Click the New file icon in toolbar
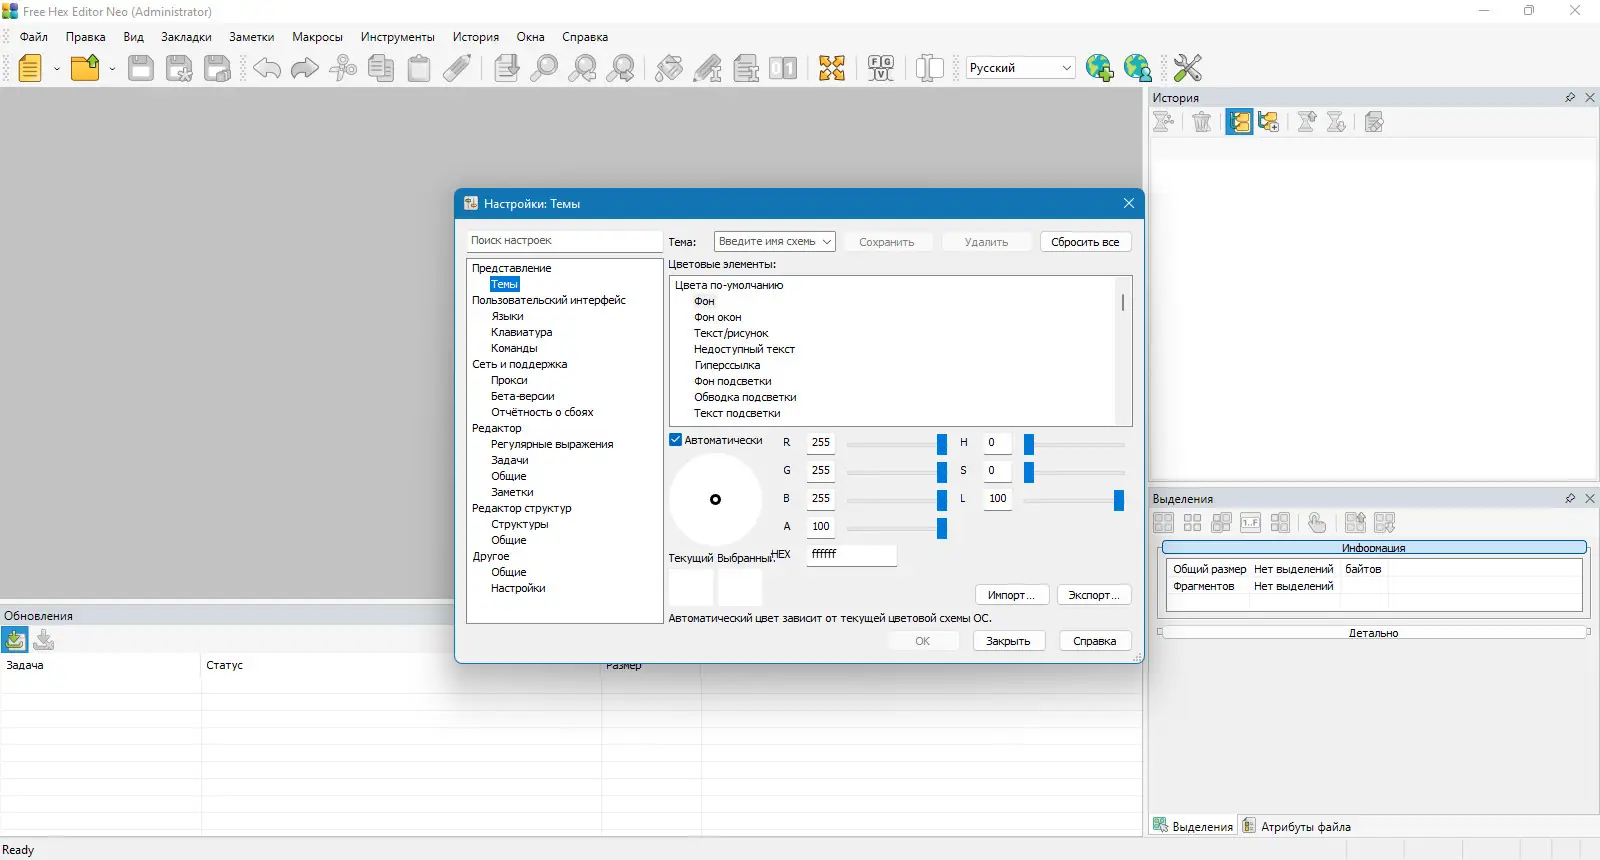The width and height of the screenshot is (1600, 860). point(30,68)
